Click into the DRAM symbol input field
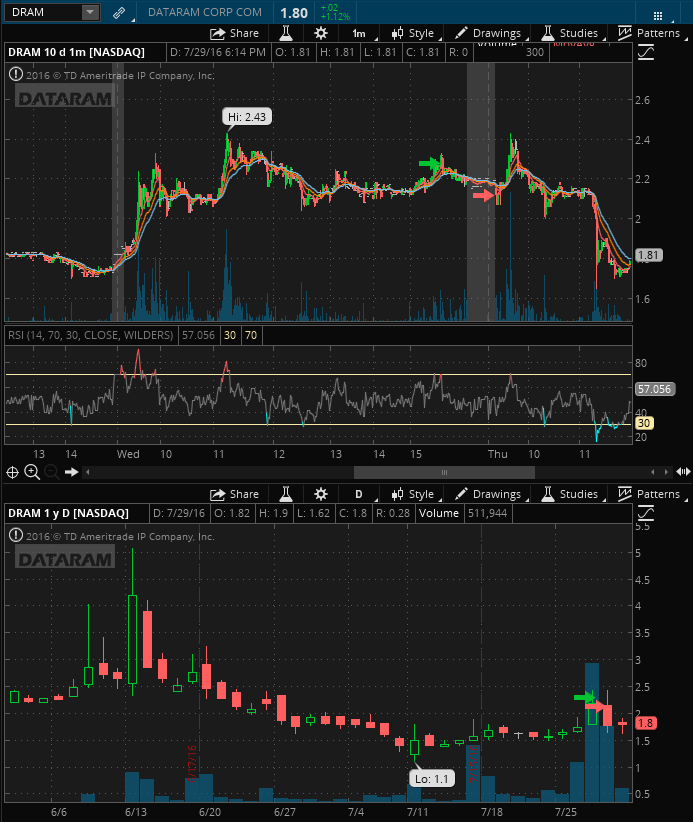Screen dimensions: 693x822 click(x=43, y=12)
